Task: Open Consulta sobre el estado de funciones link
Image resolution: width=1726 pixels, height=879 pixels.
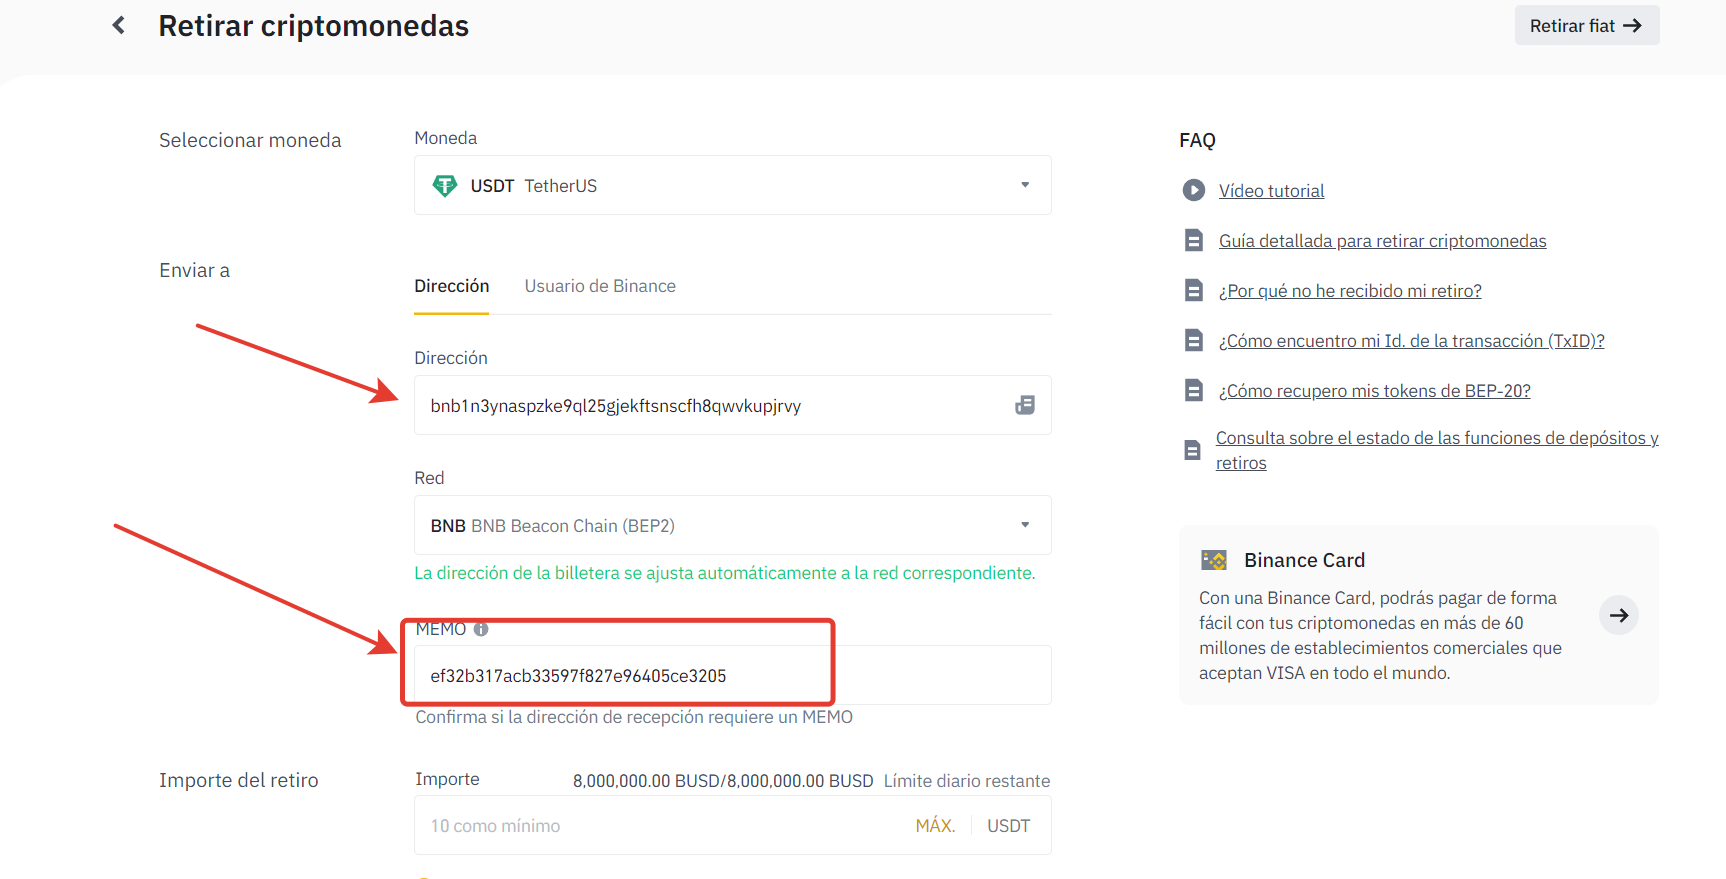Action: click(x=1437, y=450)
